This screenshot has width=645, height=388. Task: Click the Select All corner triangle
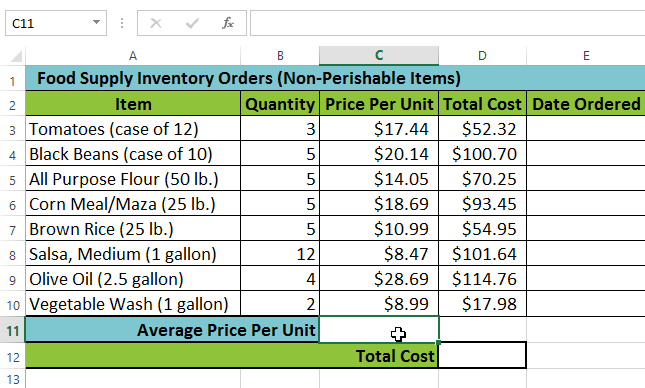15,56
